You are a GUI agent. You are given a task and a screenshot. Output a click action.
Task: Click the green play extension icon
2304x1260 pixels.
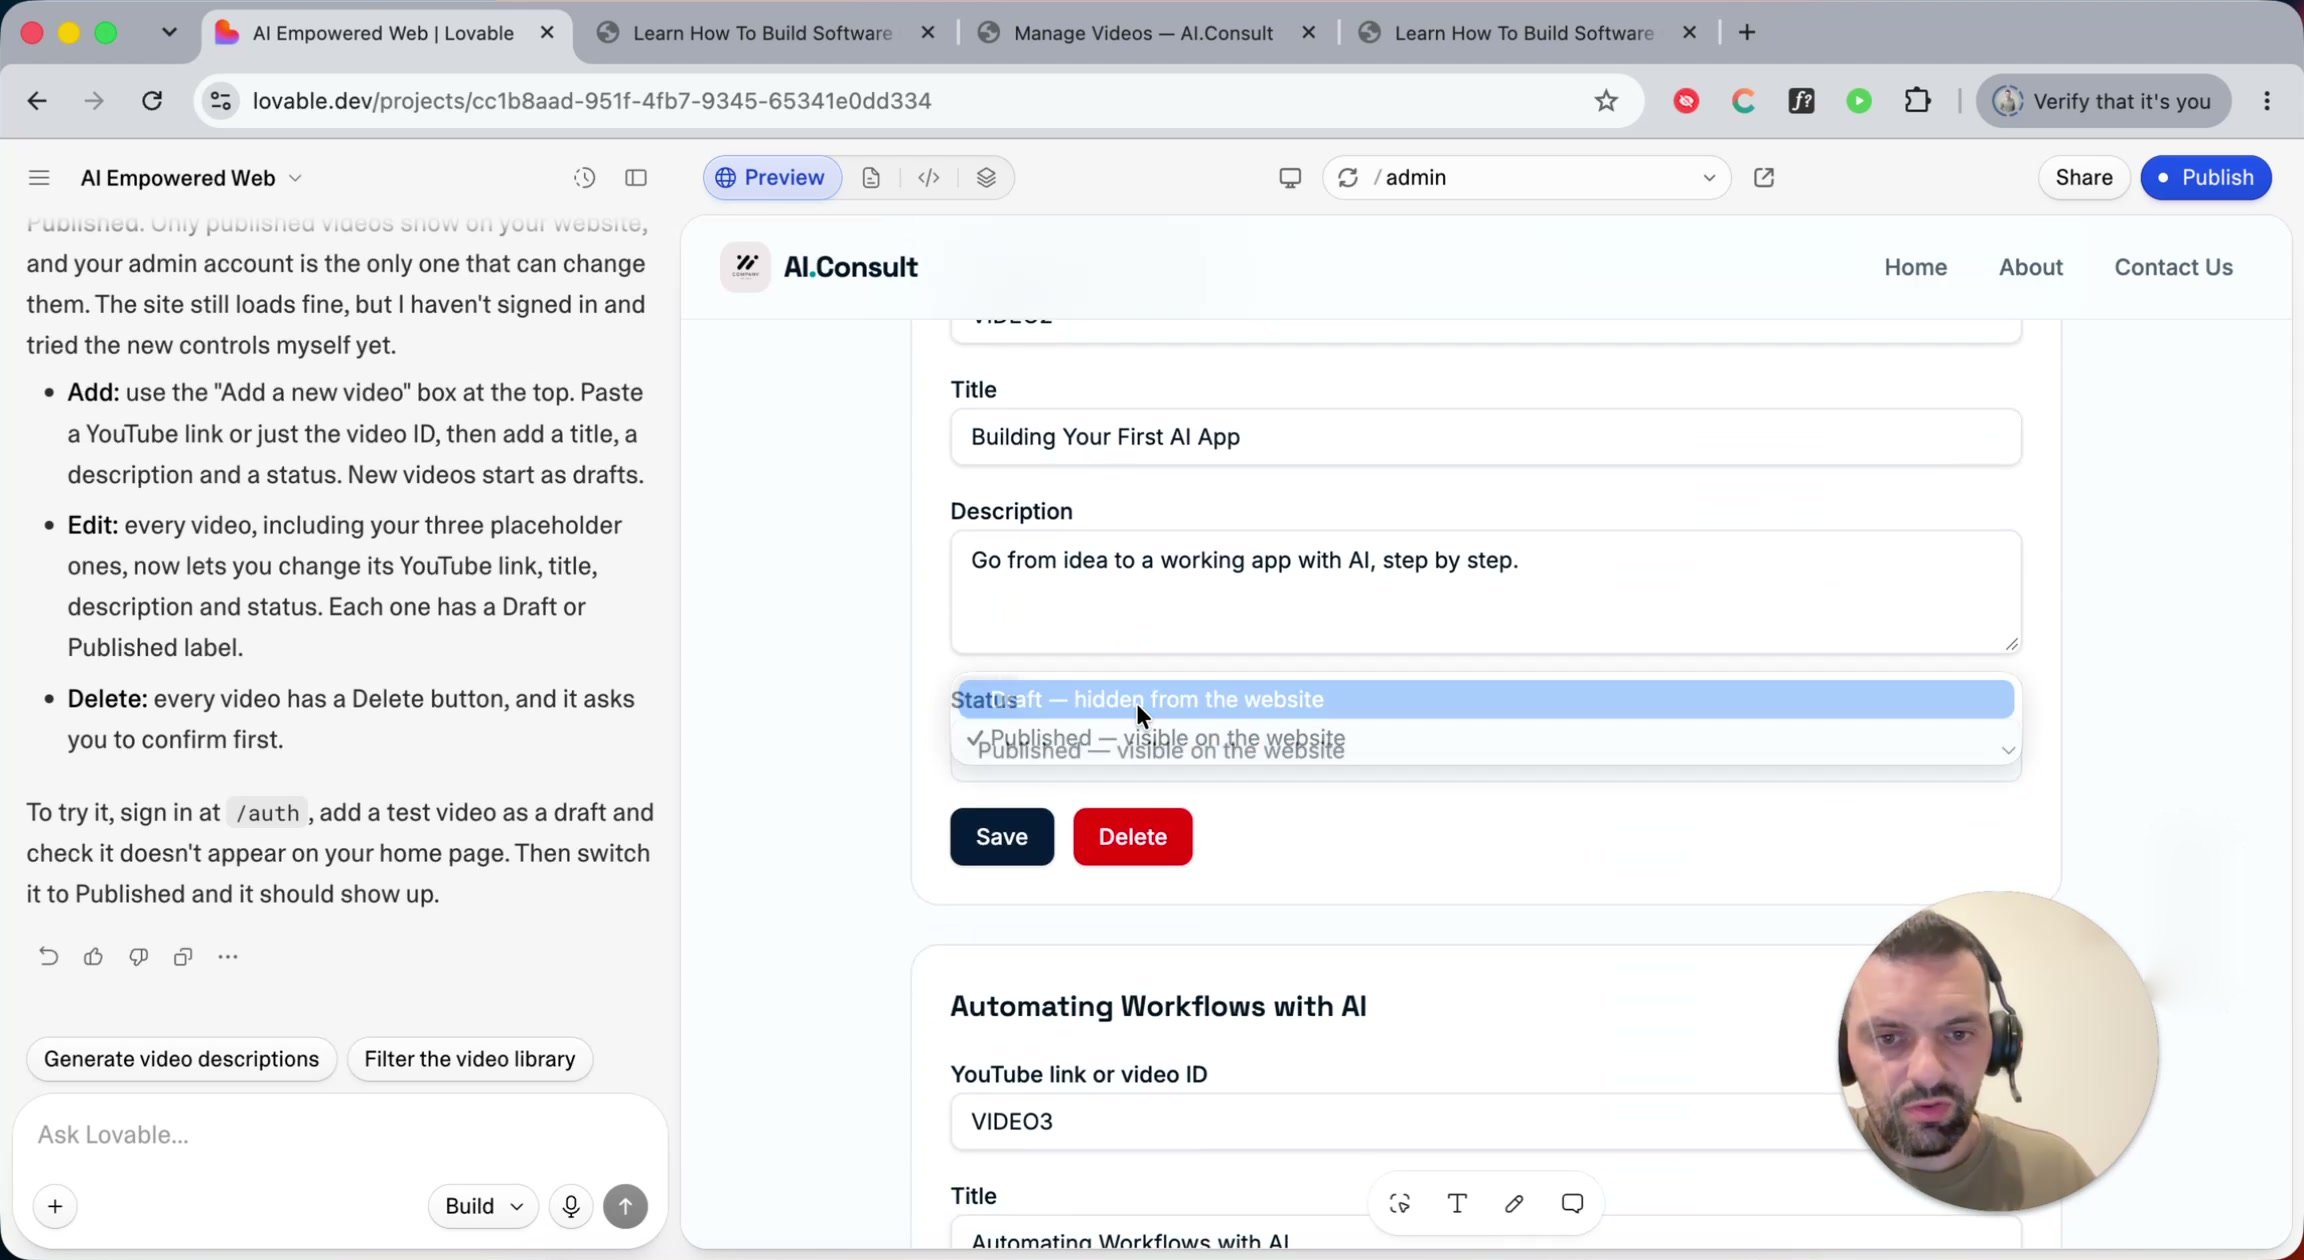tap(1859, 101)
